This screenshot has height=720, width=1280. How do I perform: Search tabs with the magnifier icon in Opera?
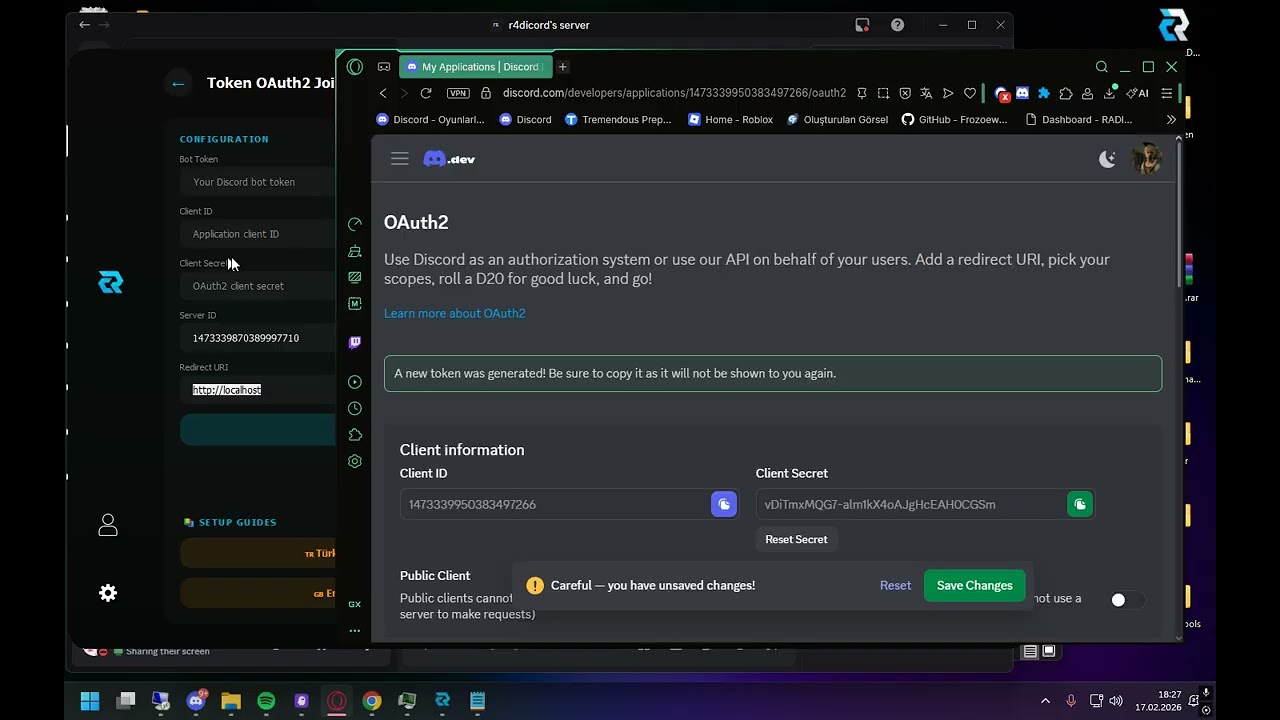[1102, 67]
